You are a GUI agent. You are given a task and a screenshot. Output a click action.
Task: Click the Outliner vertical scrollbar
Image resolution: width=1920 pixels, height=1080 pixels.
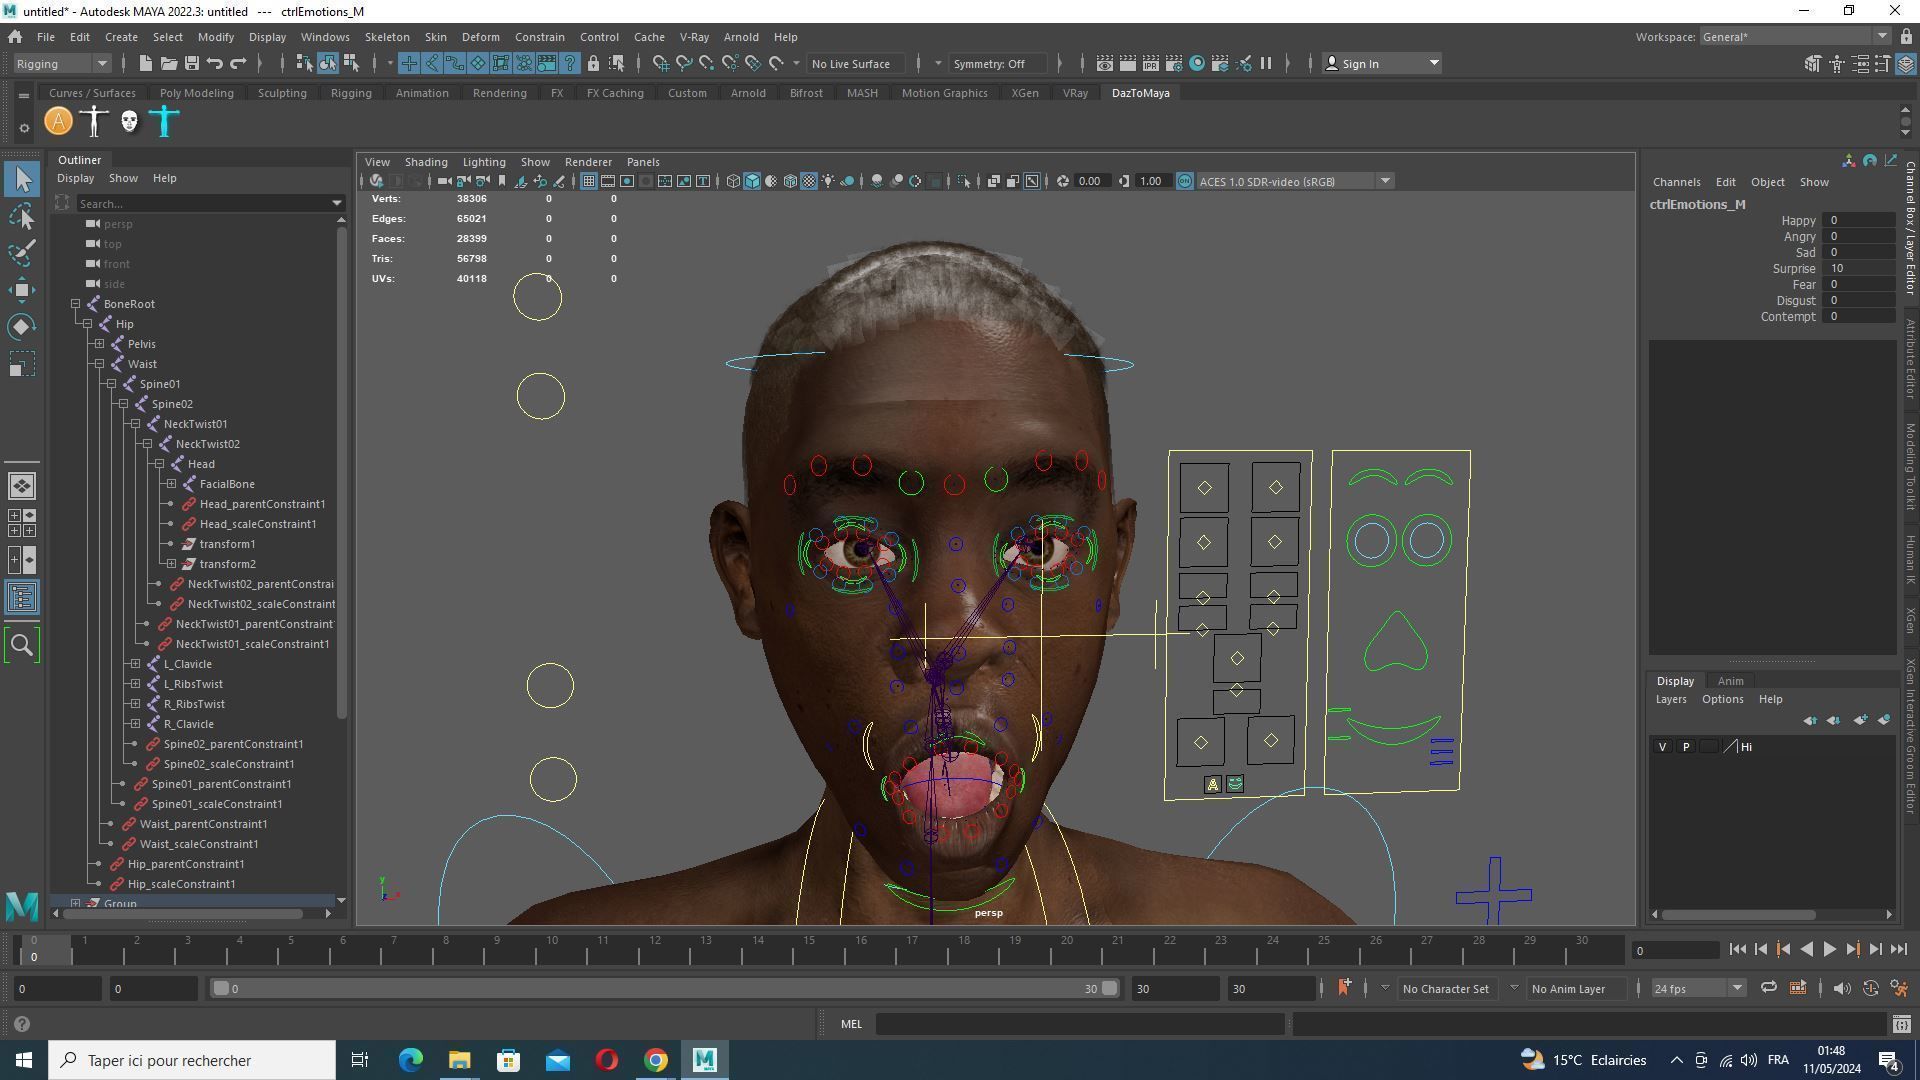pos(342,470)
